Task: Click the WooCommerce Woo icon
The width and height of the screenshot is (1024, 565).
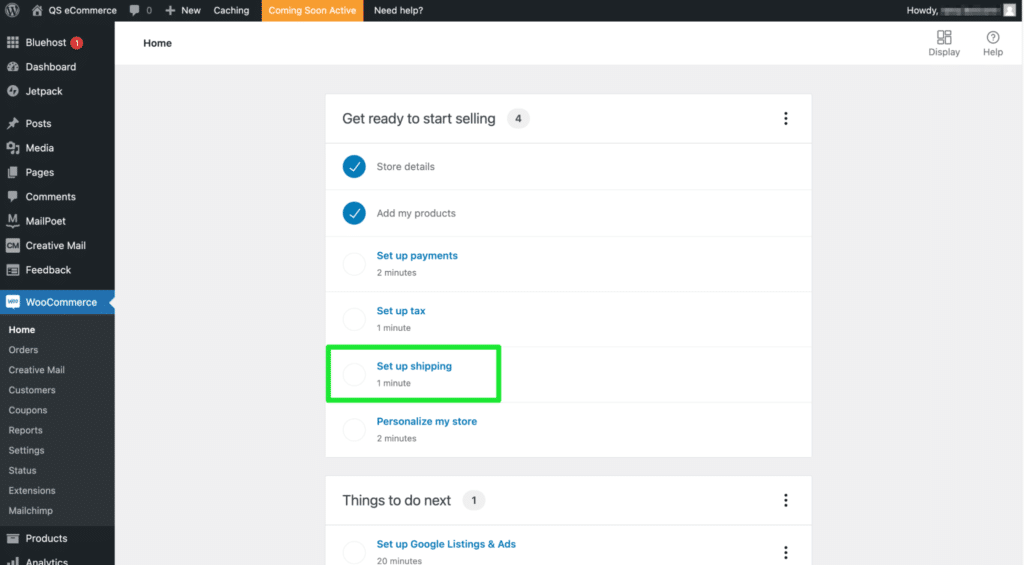Action: pyautogui.click(x=12, y=302)
